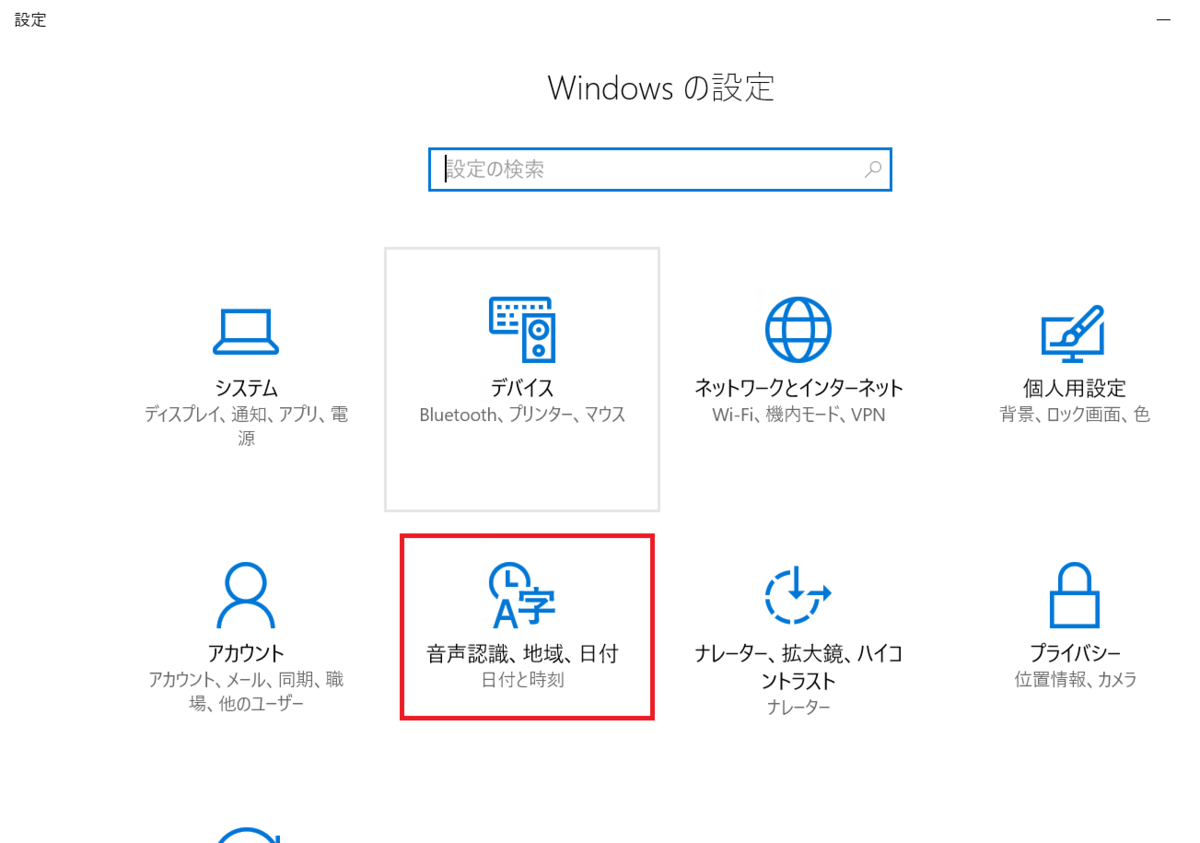Open the プライバシー padlock icon
This screenshot has height=843, width=1200.
tap(1075, 595)
